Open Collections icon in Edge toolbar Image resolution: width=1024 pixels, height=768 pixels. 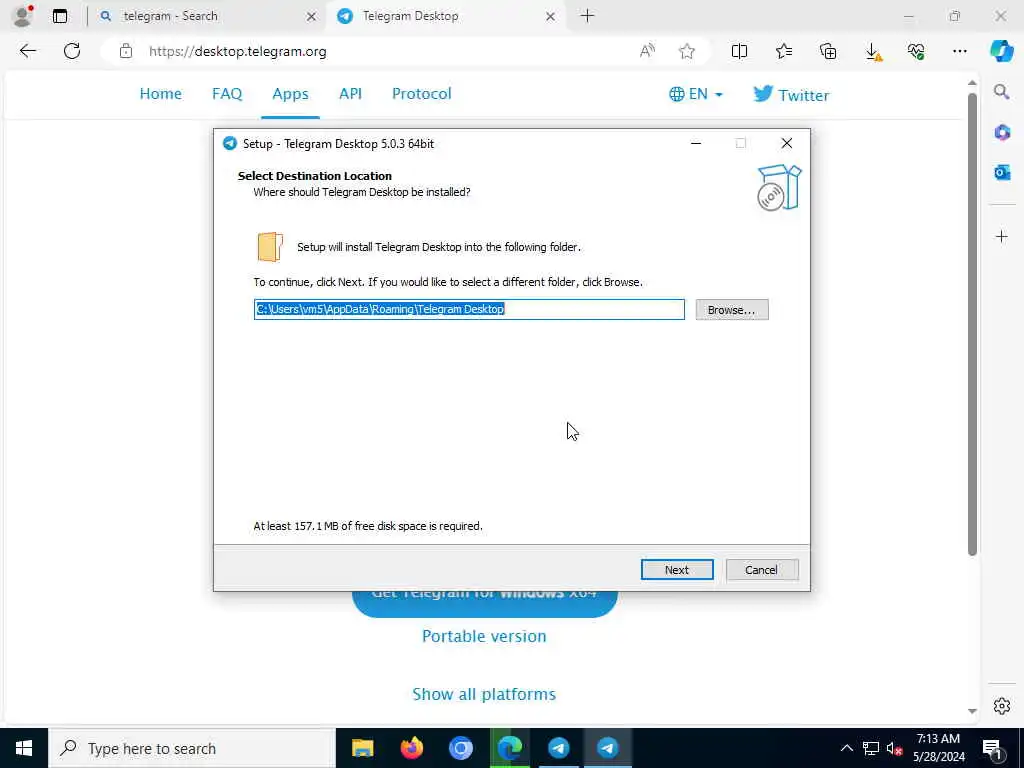(828, 51)
